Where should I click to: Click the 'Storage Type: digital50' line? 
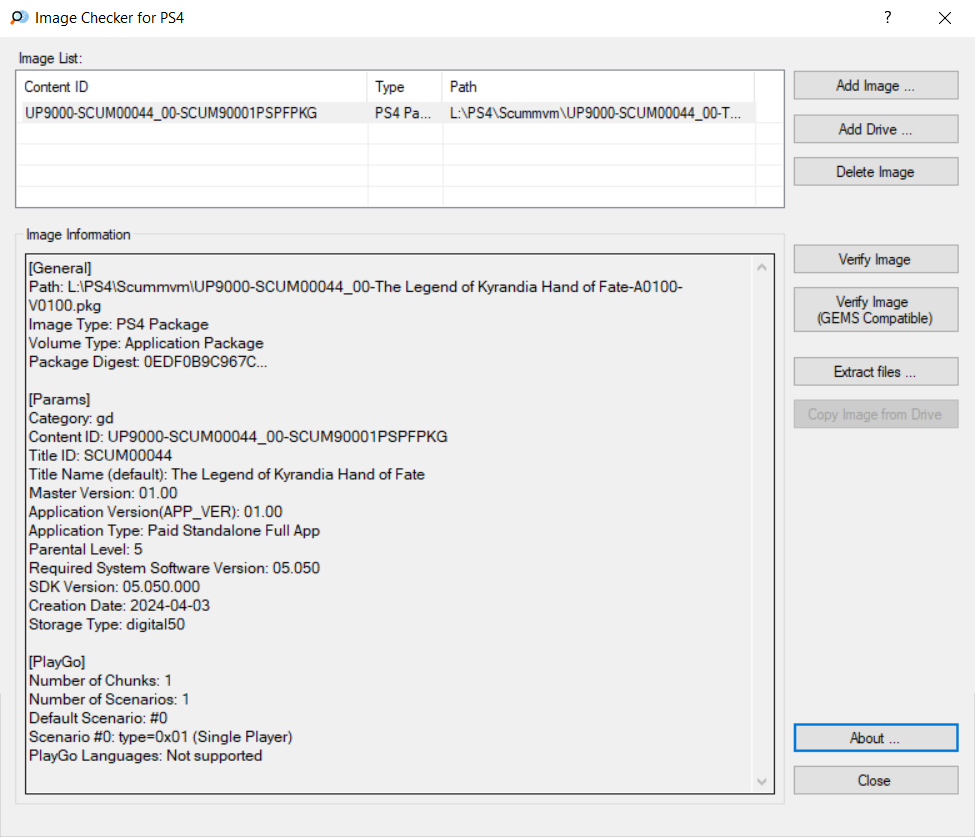(107, 624)
